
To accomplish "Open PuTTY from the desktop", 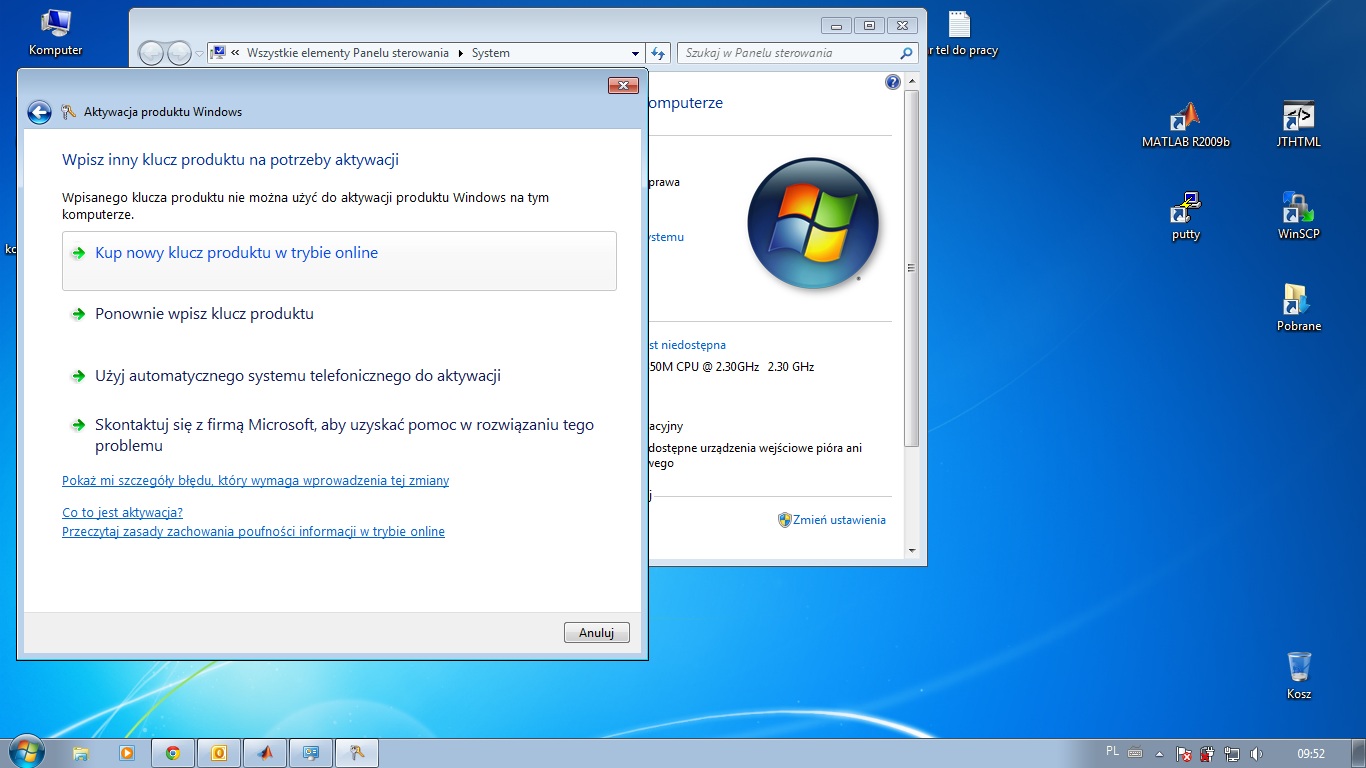I will (x=1186, y=213).
